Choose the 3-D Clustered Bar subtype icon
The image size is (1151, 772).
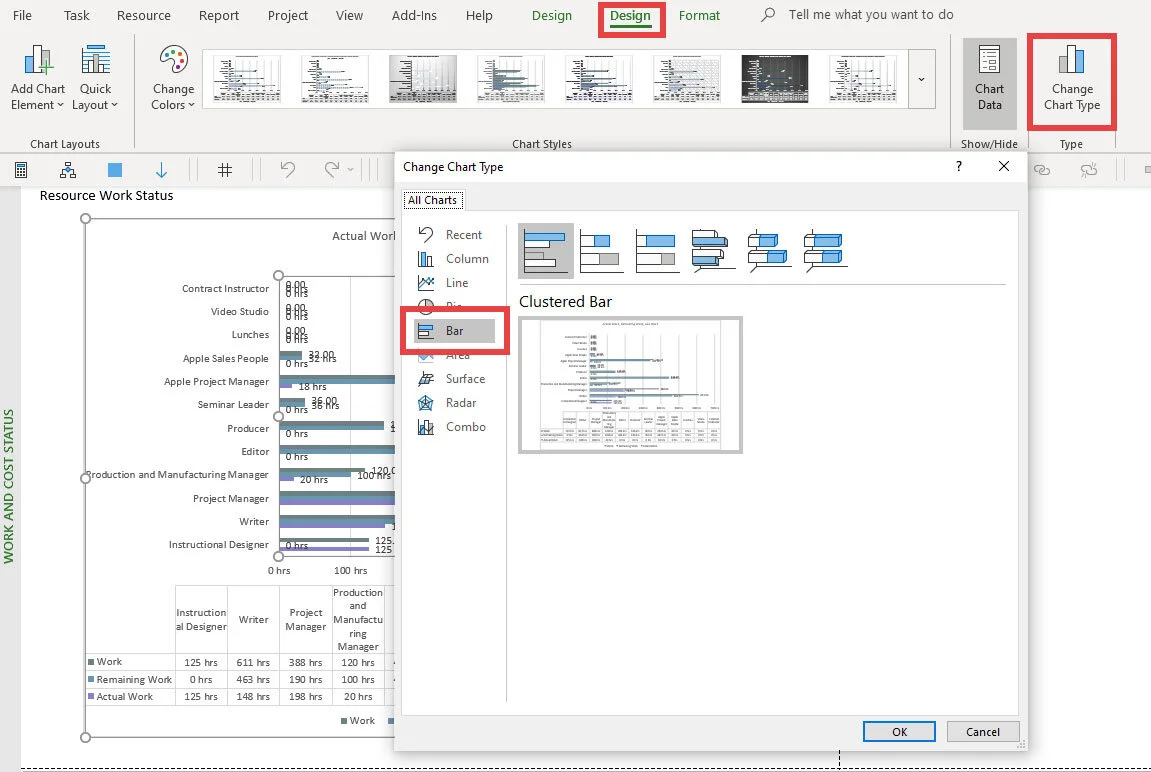point(713,250)
